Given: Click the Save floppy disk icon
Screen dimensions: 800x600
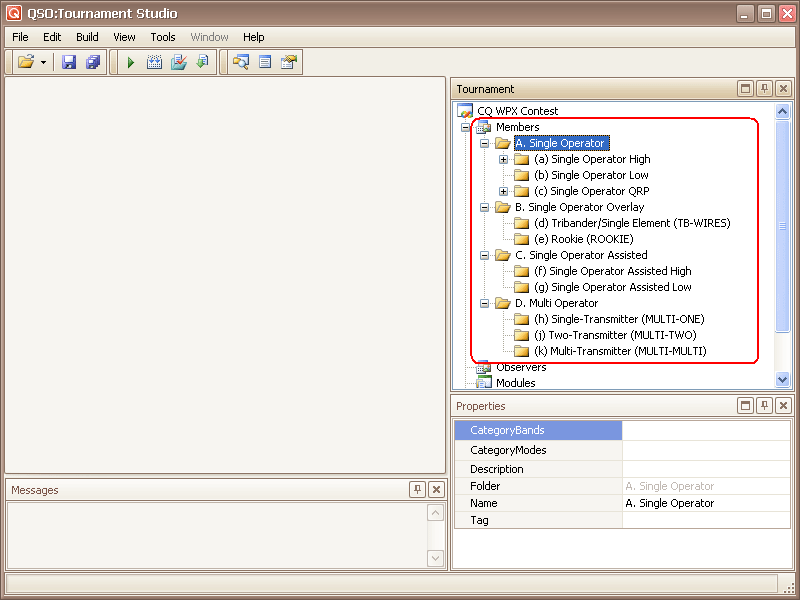Looking at the screenshot, I should [x=69, y=62].
